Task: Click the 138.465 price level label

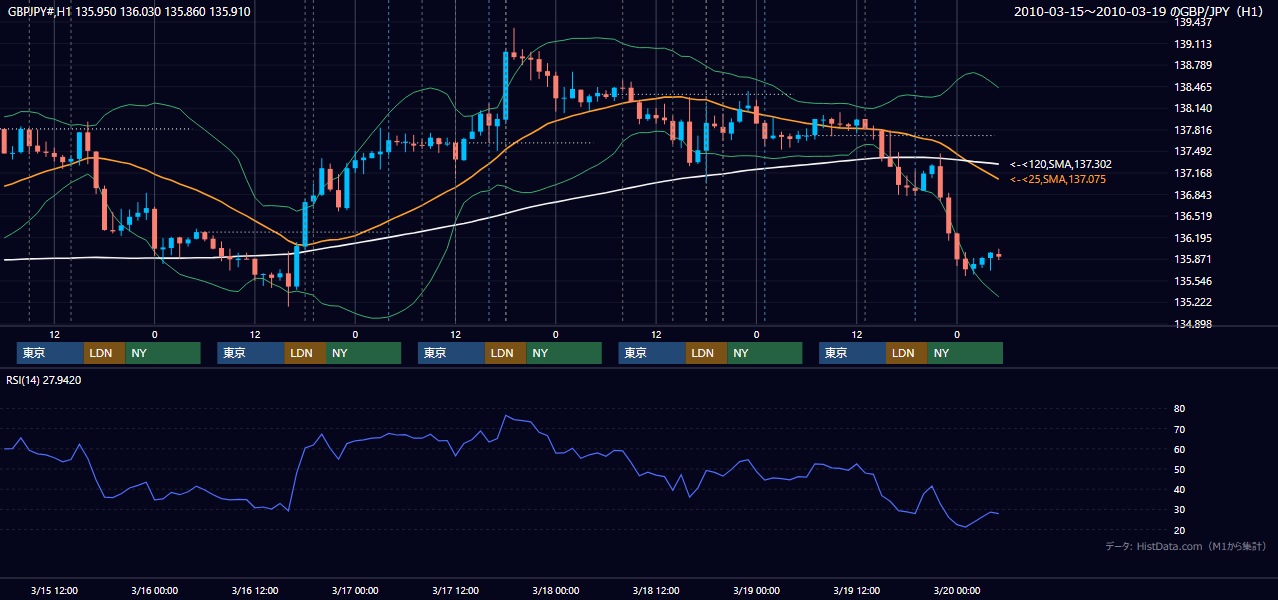Action: pyautogui.click(x=1193, y=87)
